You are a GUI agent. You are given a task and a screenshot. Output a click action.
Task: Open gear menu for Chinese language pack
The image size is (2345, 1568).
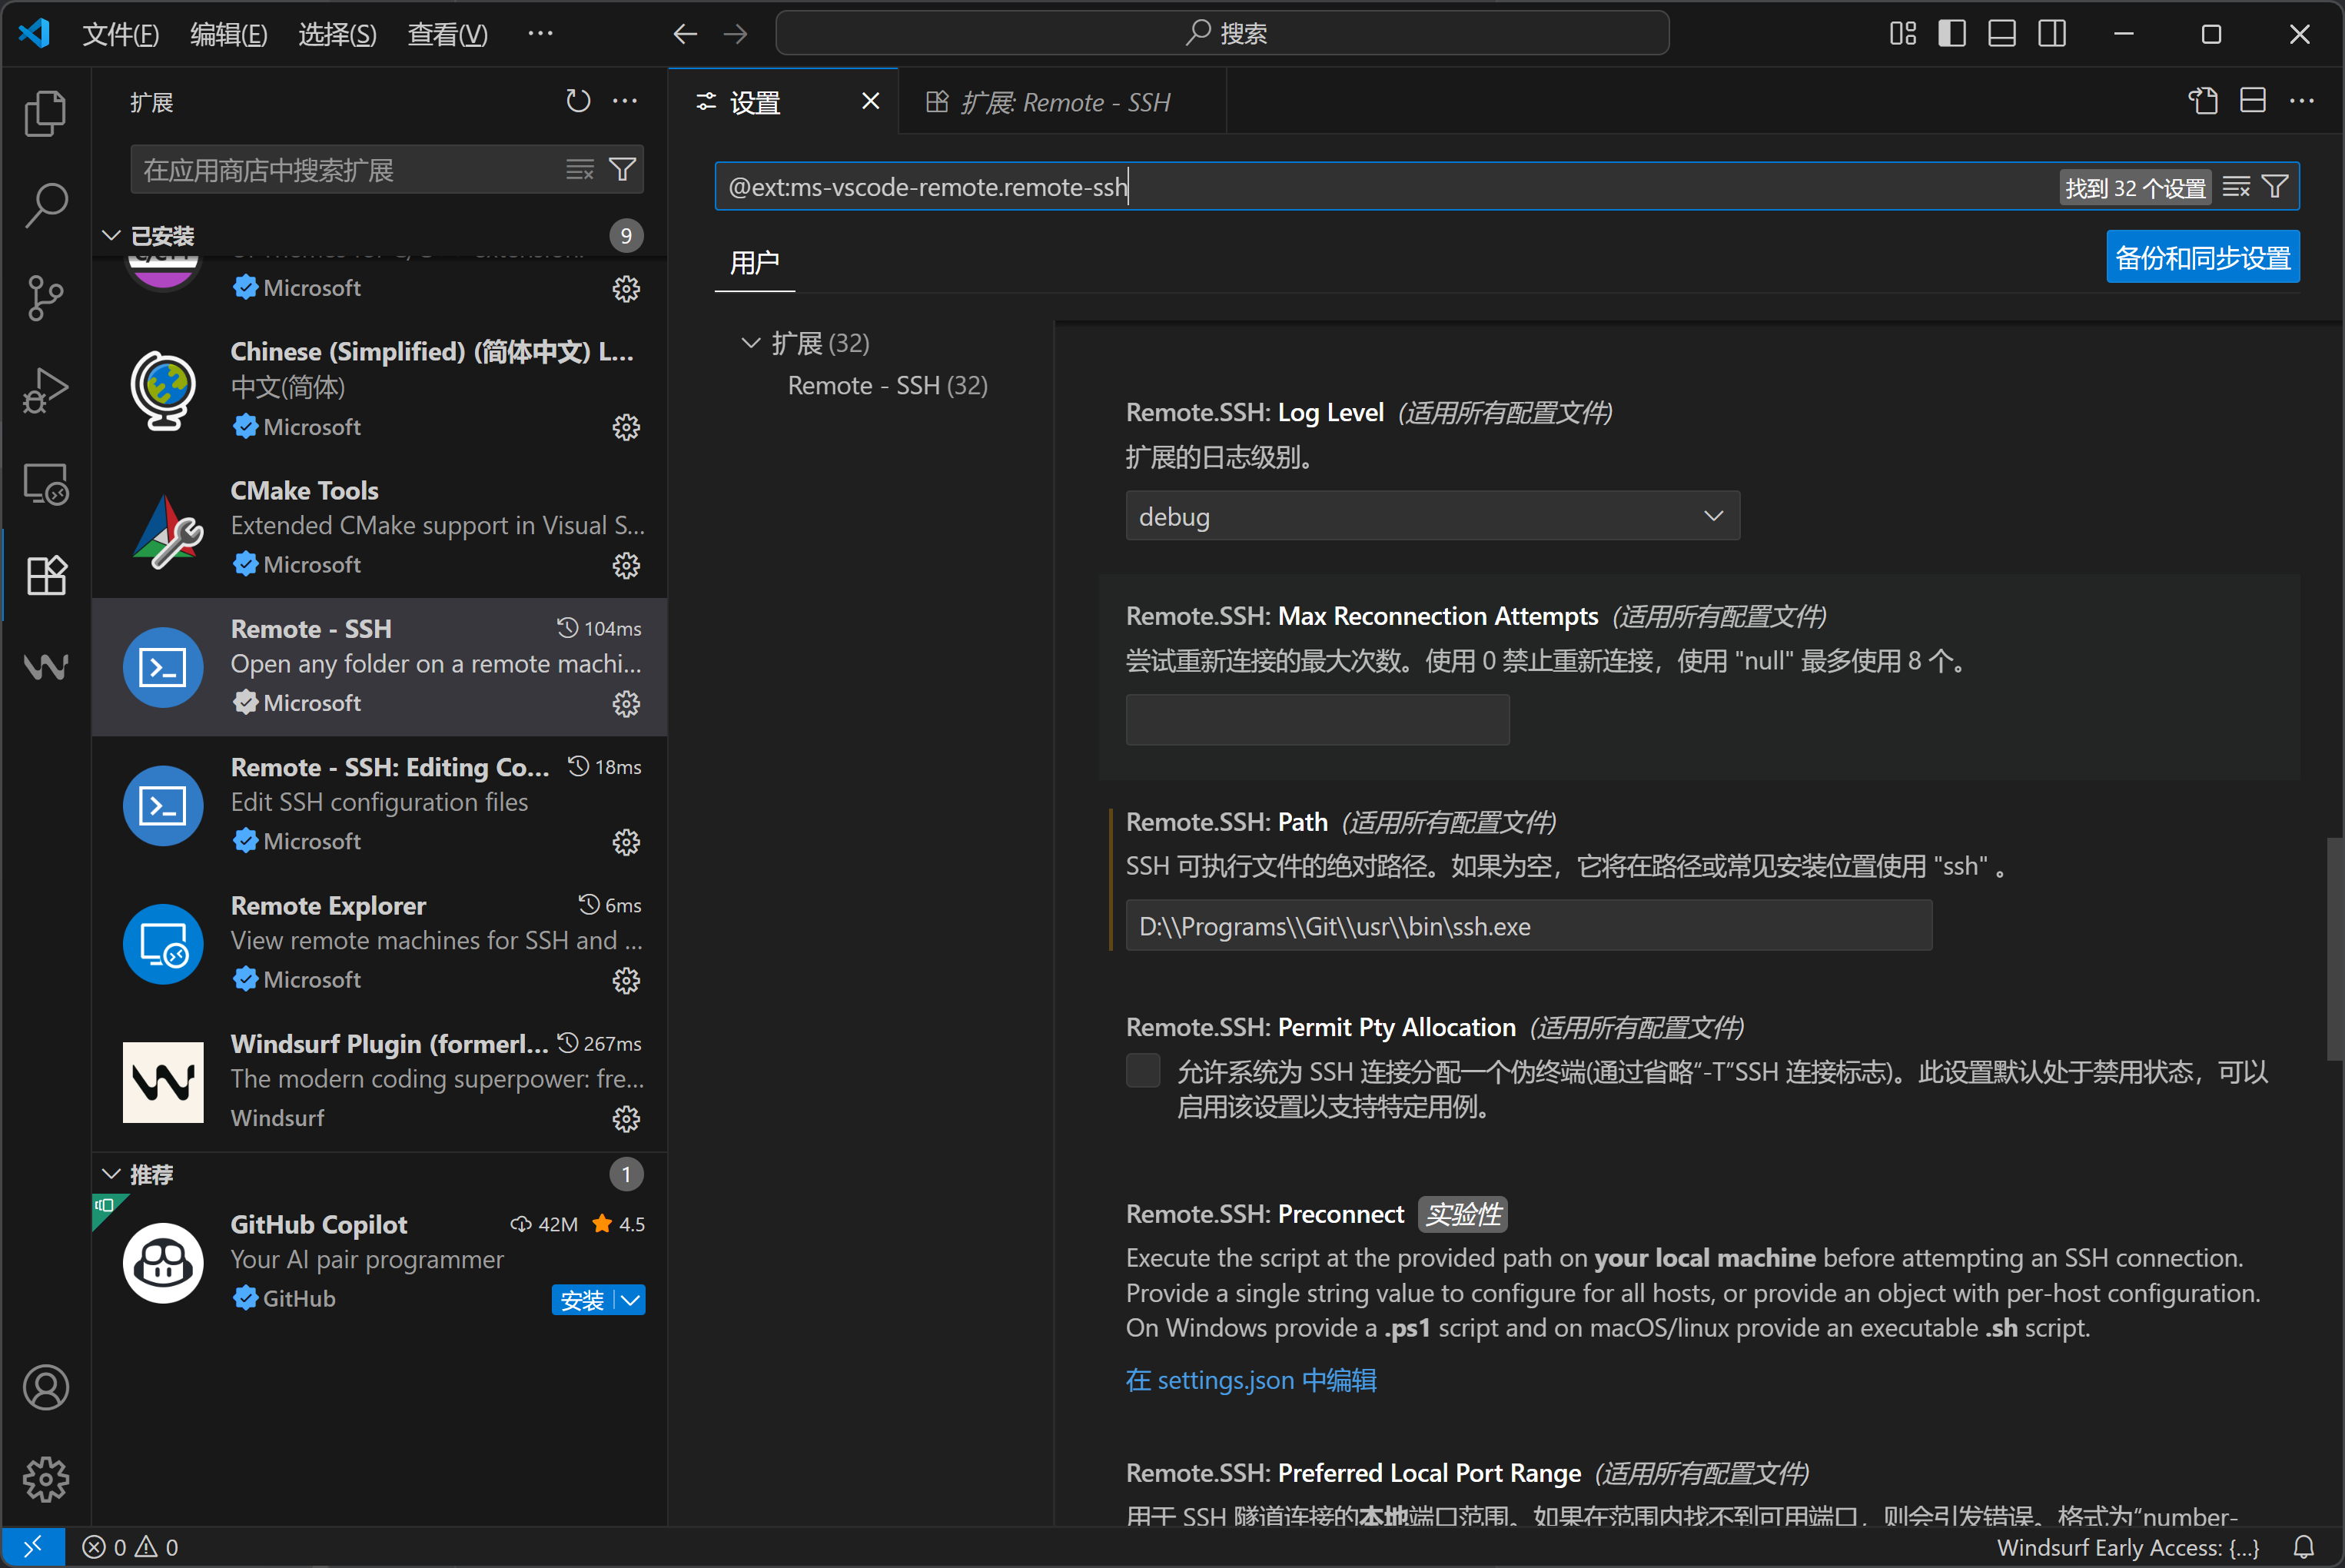tap(626, 427)
